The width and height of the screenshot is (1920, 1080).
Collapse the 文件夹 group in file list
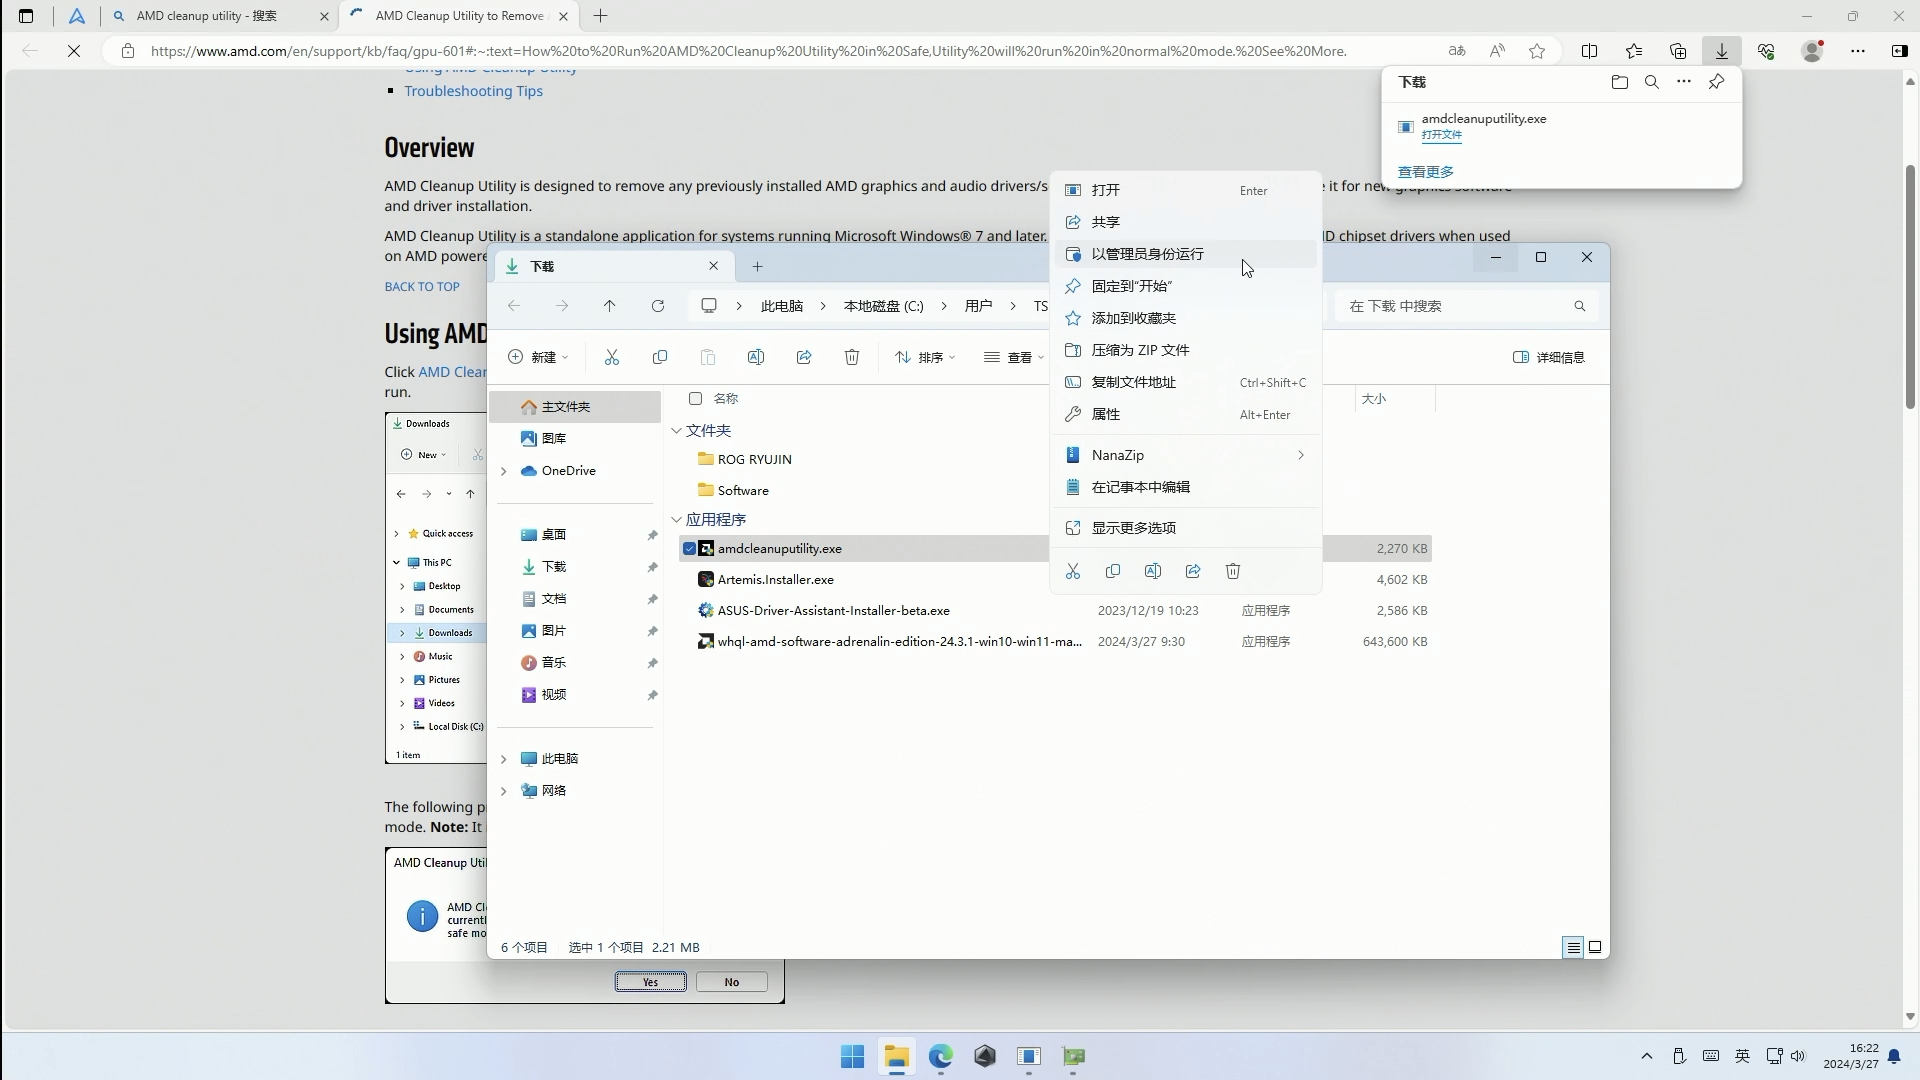tap(678, 431)
